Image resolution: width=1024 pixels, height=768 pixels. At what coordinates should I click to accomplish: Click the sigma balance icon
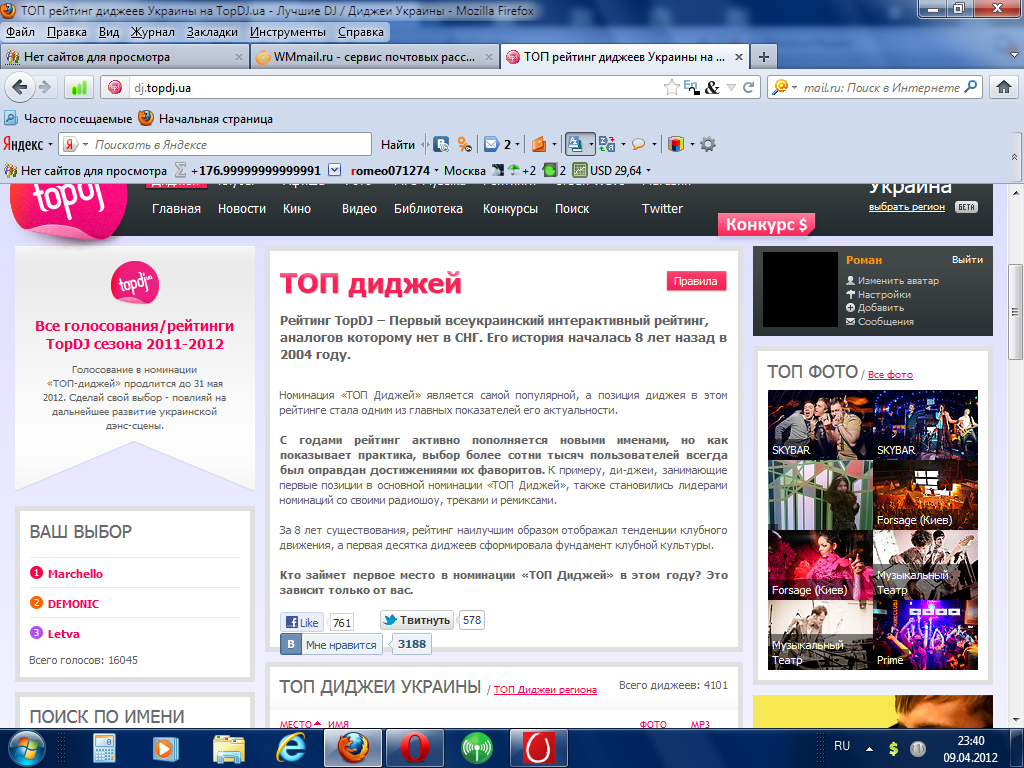pyautogui.click(x=180, y=170)
